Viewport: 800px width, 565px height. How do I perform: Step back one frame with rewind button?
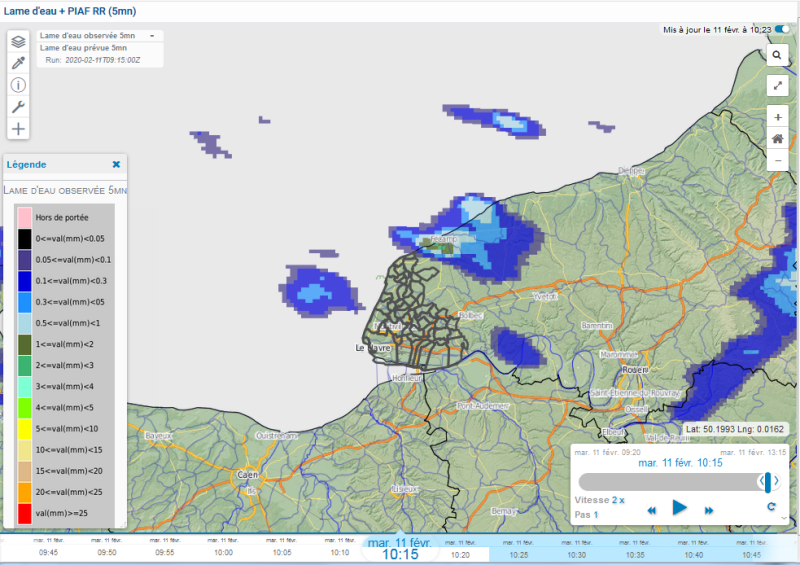[651, 509]
